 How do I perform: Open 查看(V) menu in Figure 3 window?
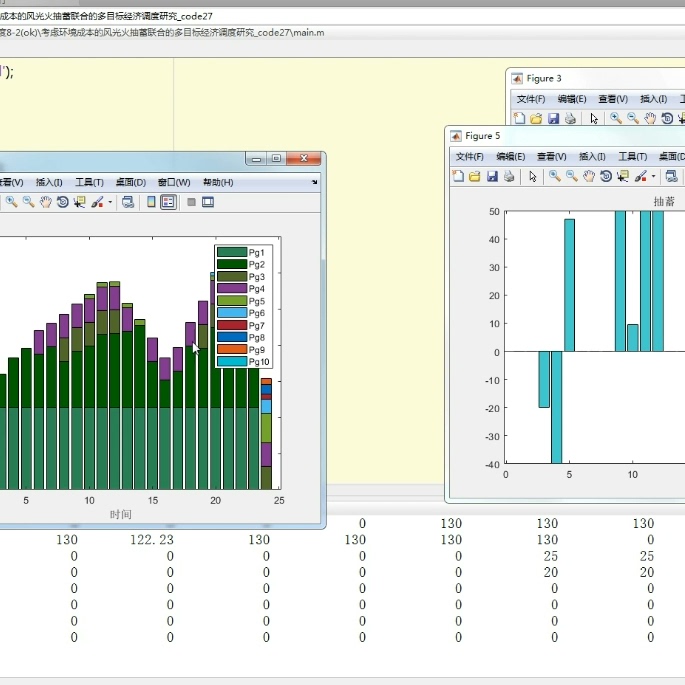[x=613, y=99]
